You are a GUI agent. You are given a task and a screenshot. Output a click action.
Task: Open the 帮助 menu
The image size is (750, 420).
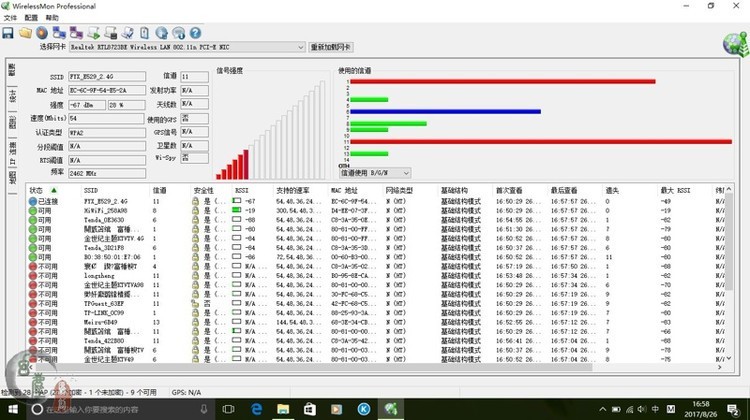52,18
